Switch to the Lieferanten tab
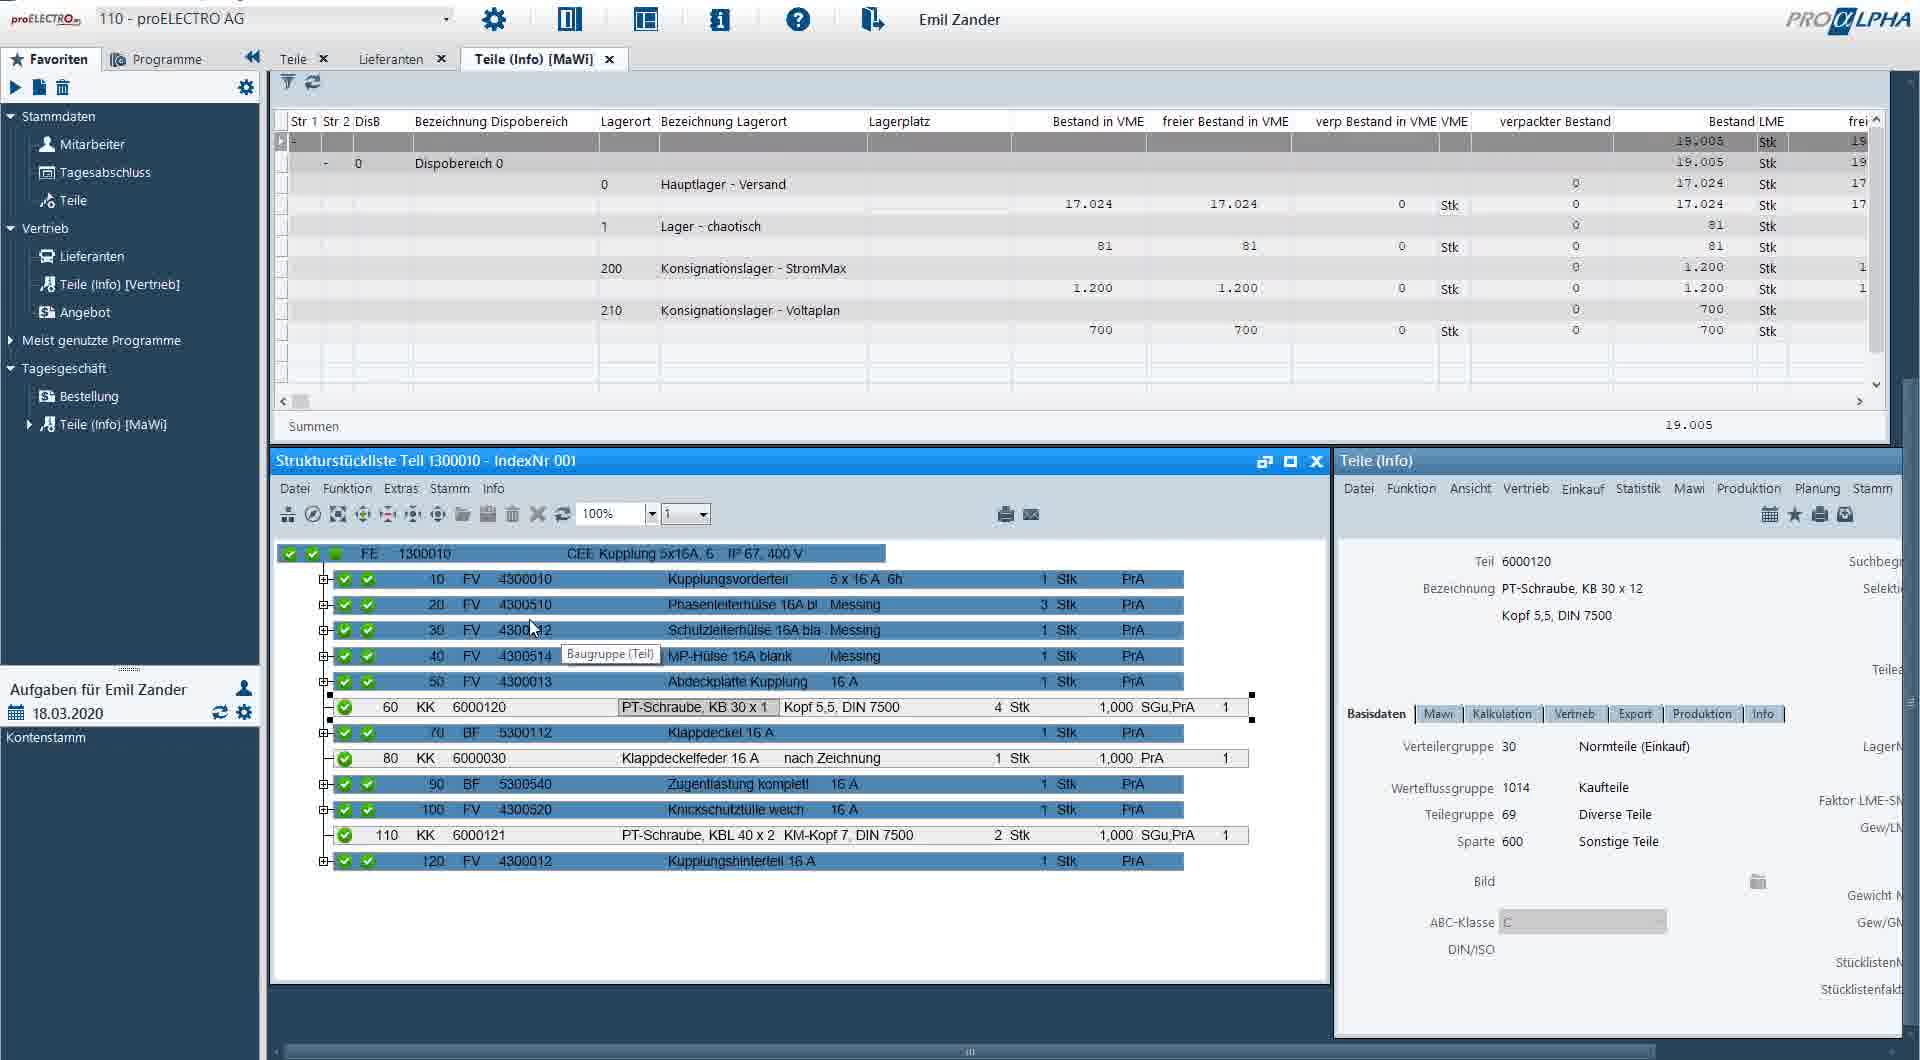 click(391, 59)
